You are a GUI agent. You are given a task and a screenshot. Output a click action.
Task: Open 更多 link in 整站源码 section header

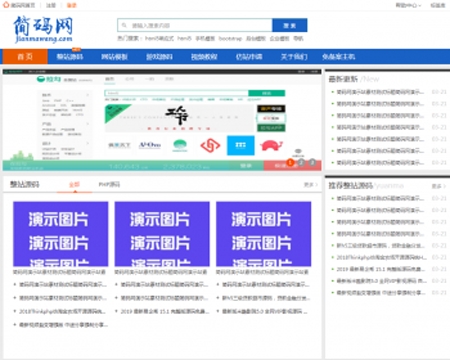[x=311, y=184]
